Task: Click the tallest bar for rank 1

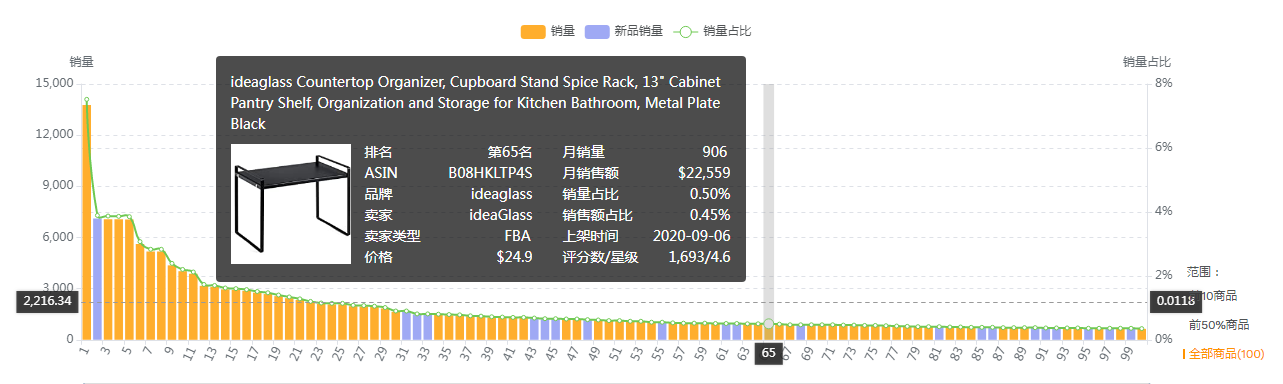Action: 86,222
